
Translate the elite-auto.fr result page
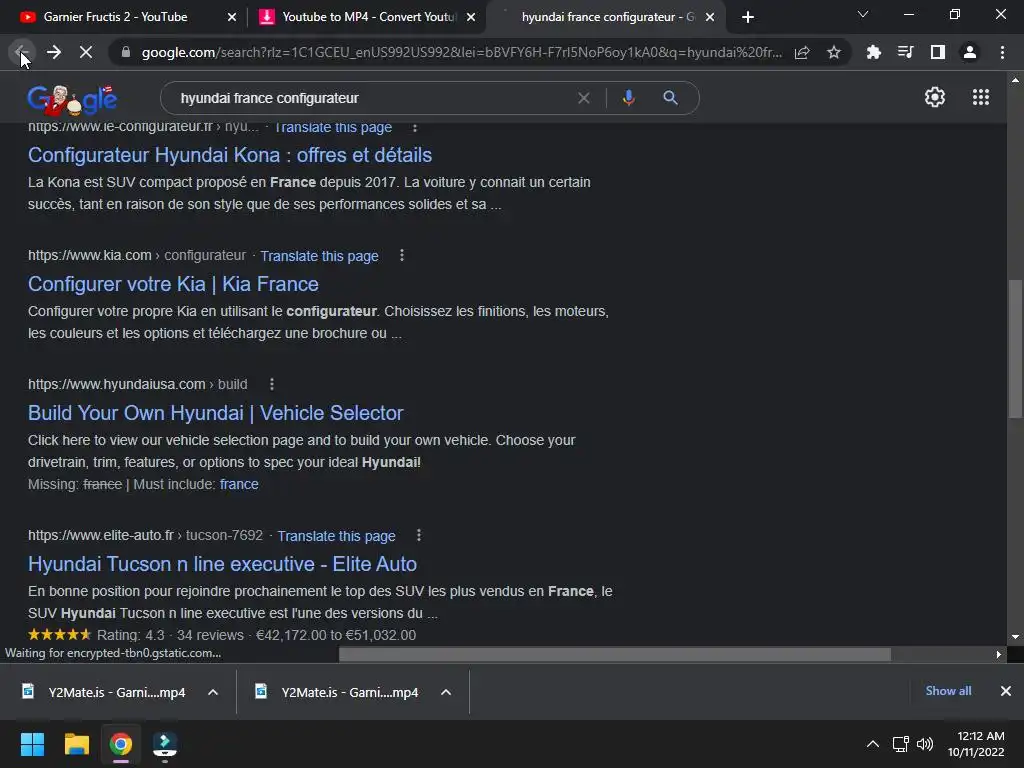[x=336, y=536]
